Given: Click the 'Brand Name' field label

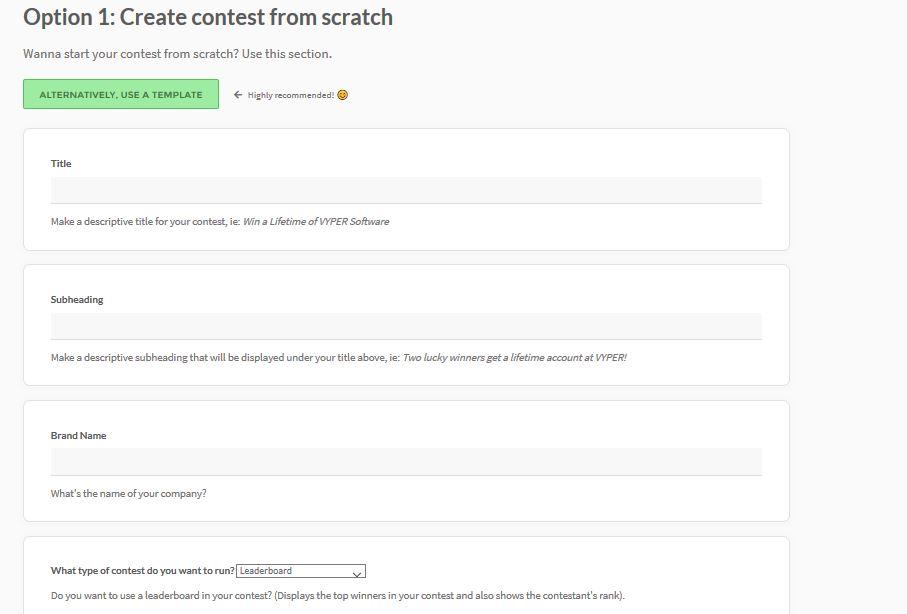Looking at the screenshot, I should 78,435.
